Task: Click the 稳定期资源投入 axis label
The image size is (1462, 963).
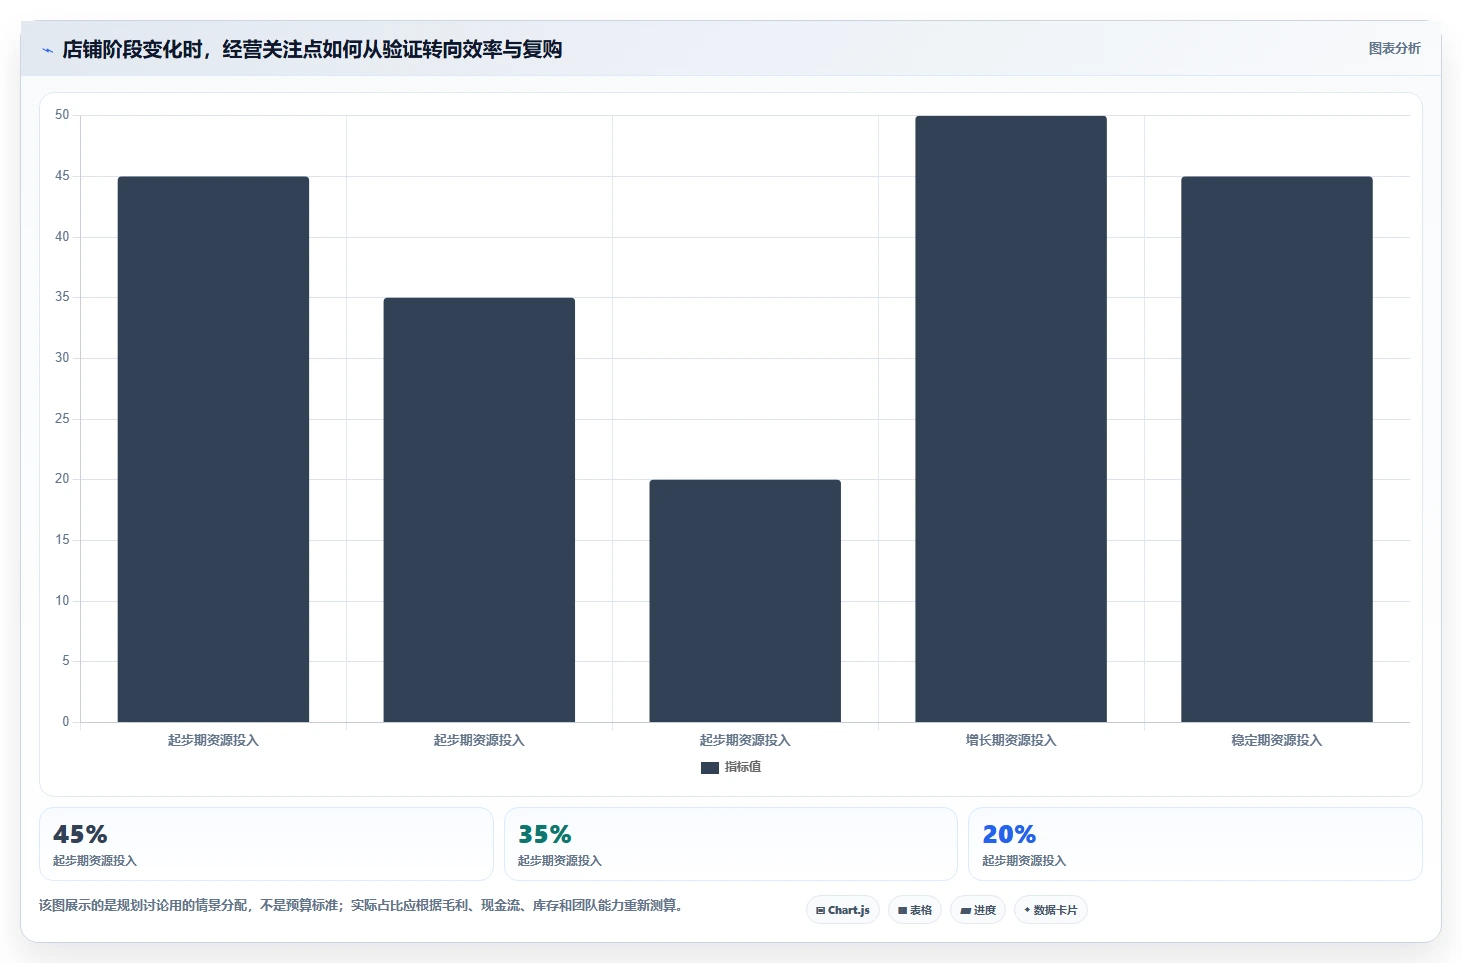Action: tap(1277, 740)
